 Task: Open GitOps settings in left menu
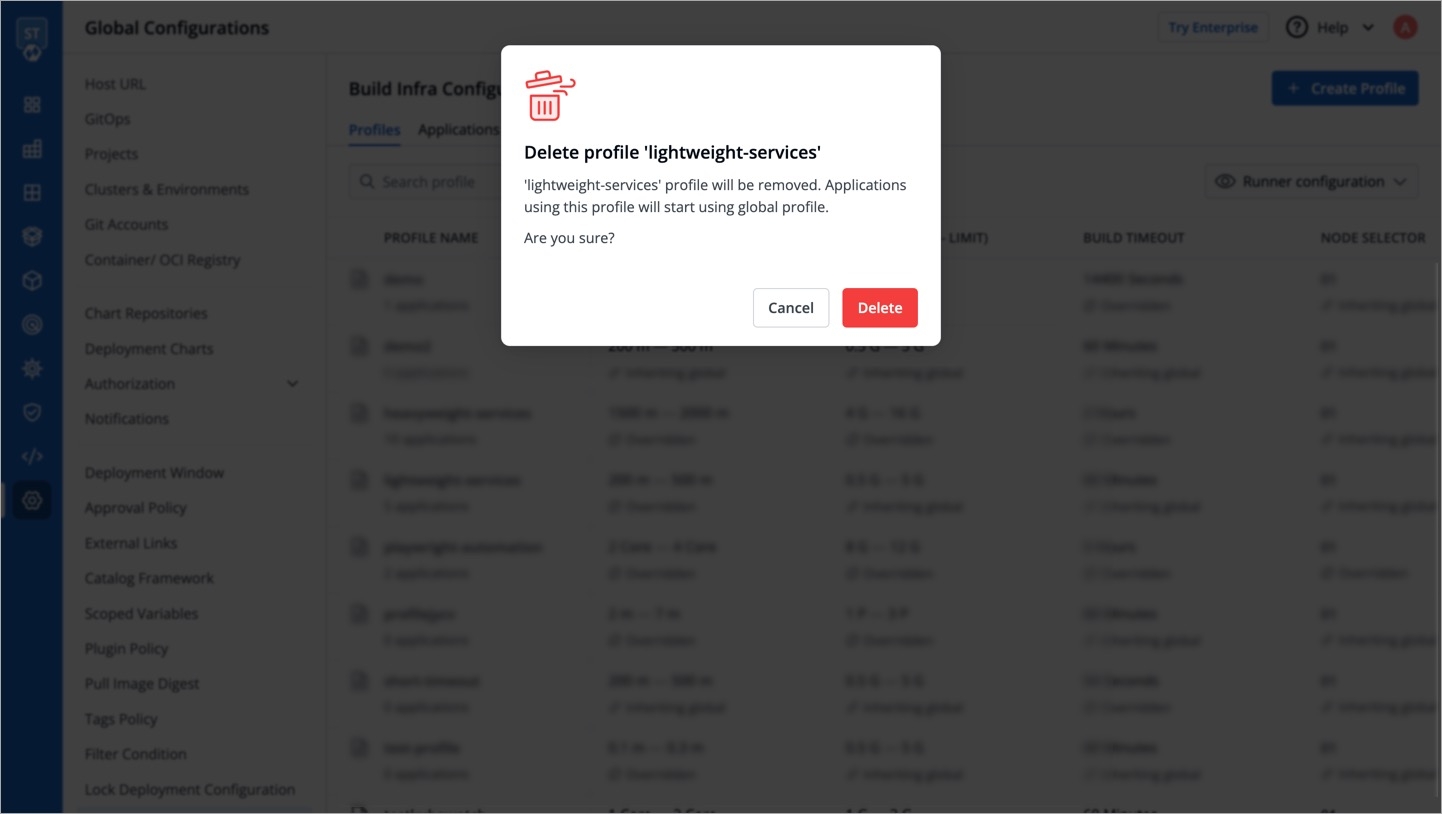point(107,119)
